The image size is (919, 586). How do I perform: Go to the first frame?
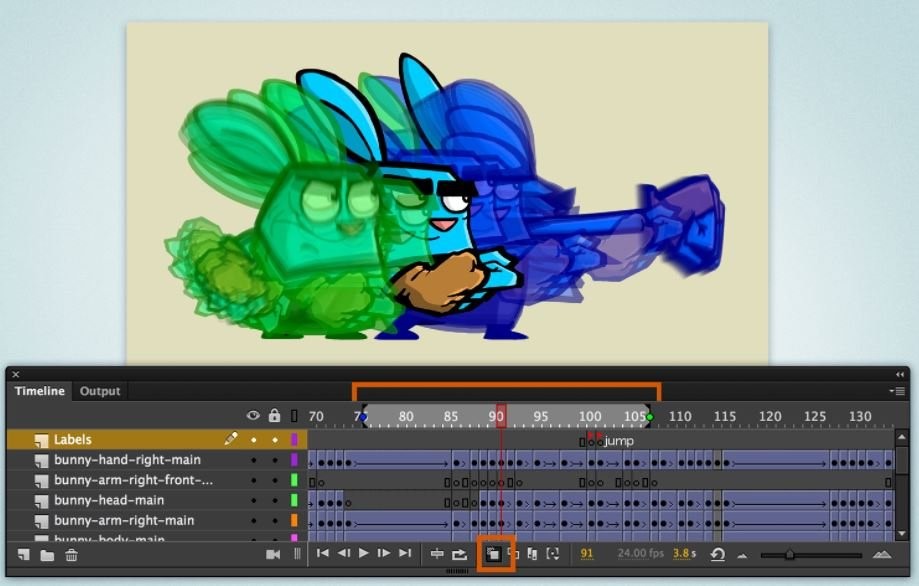pyautogui.click(x=322, y=553)
